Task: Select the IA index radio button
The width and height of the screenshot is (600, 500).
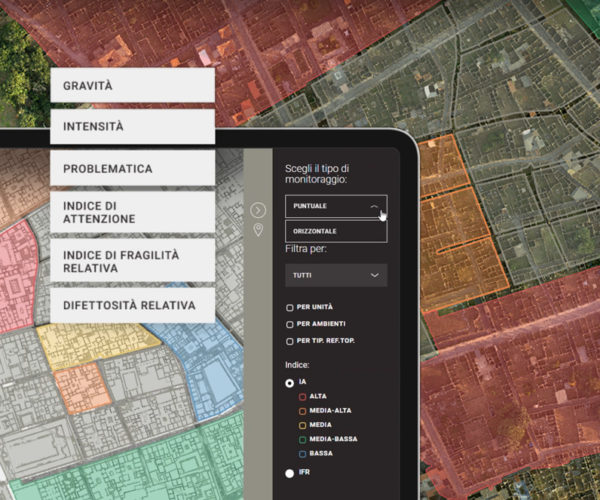Action: click(290, 383)
